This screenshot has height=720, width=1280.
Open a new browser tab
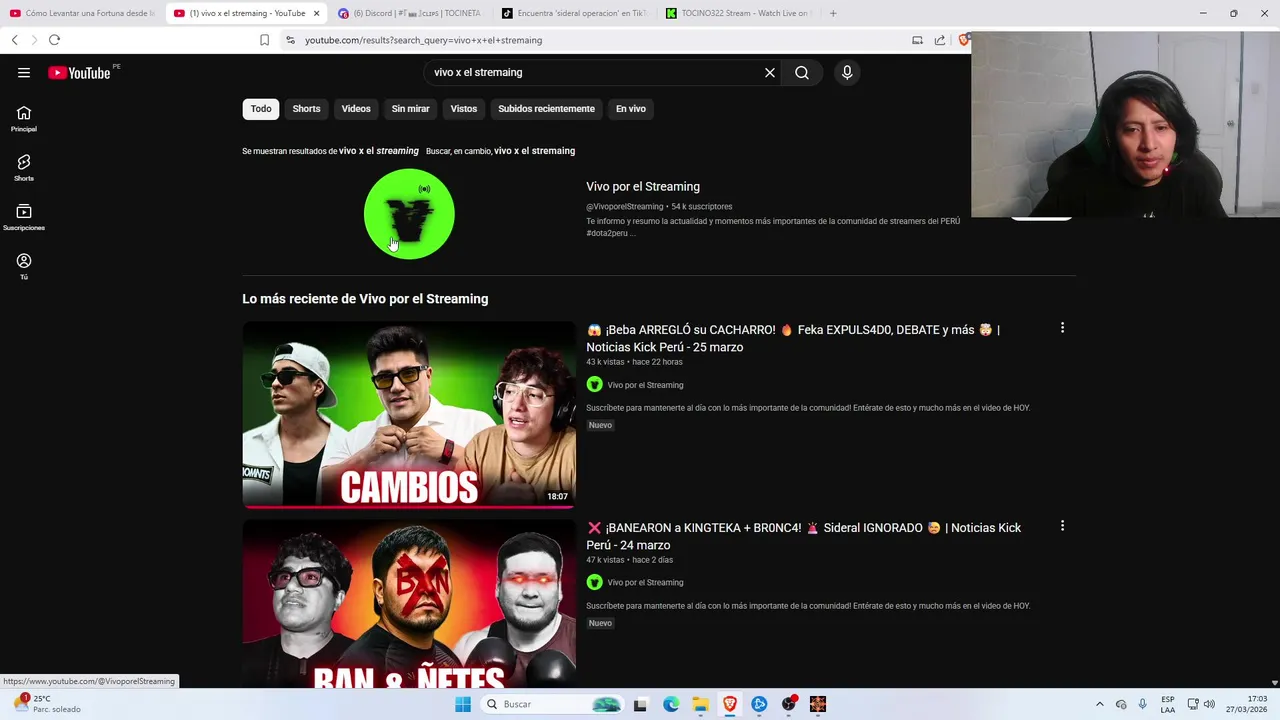tap(833, 13)
